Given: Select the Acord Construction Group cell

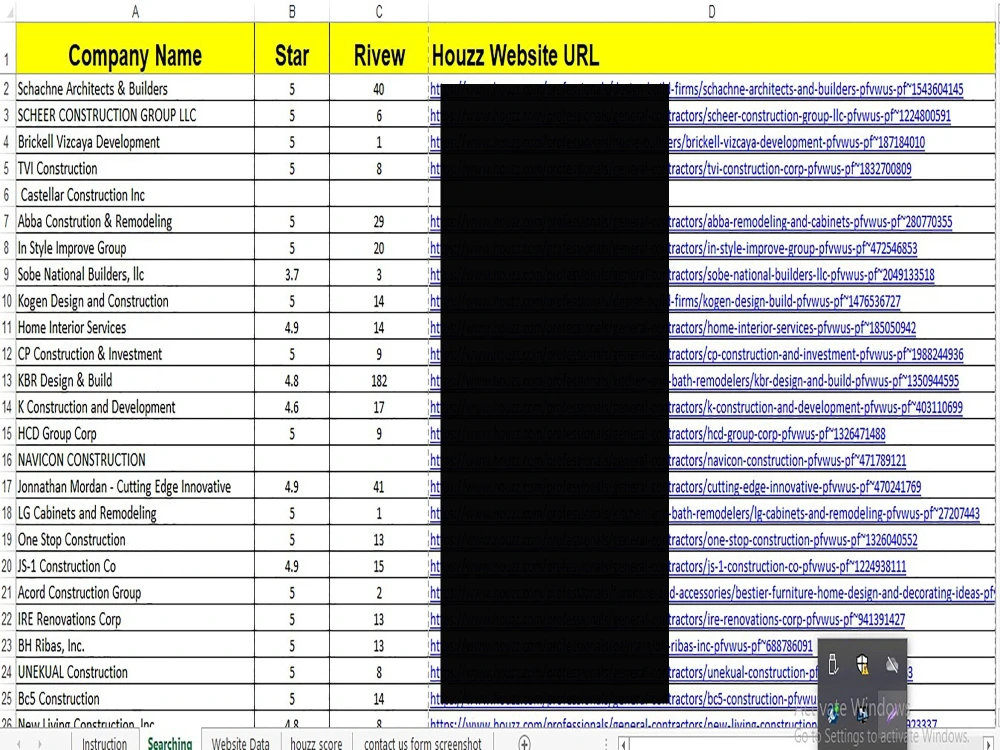Looking at the screenshot, I should 135,592.
